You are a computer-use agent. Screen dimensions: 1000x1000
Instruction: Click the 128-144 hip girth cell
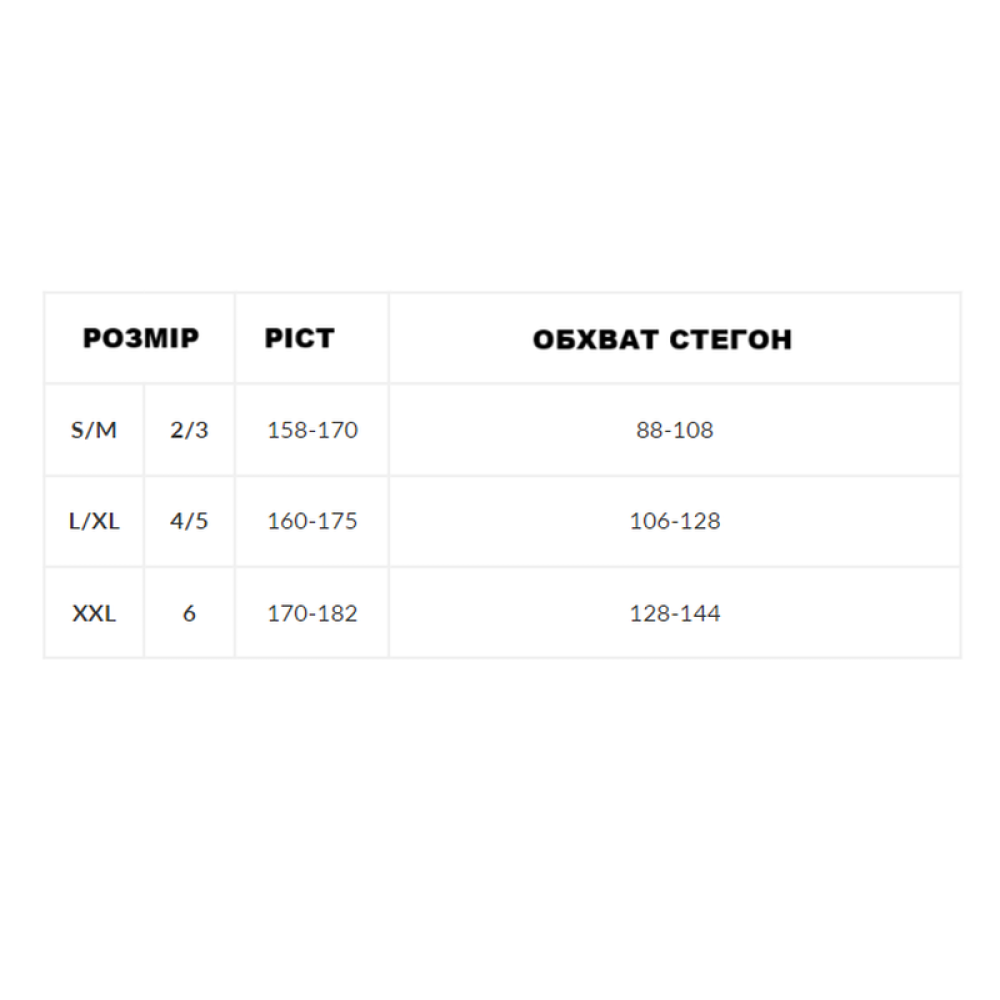[x=675, y=613]
